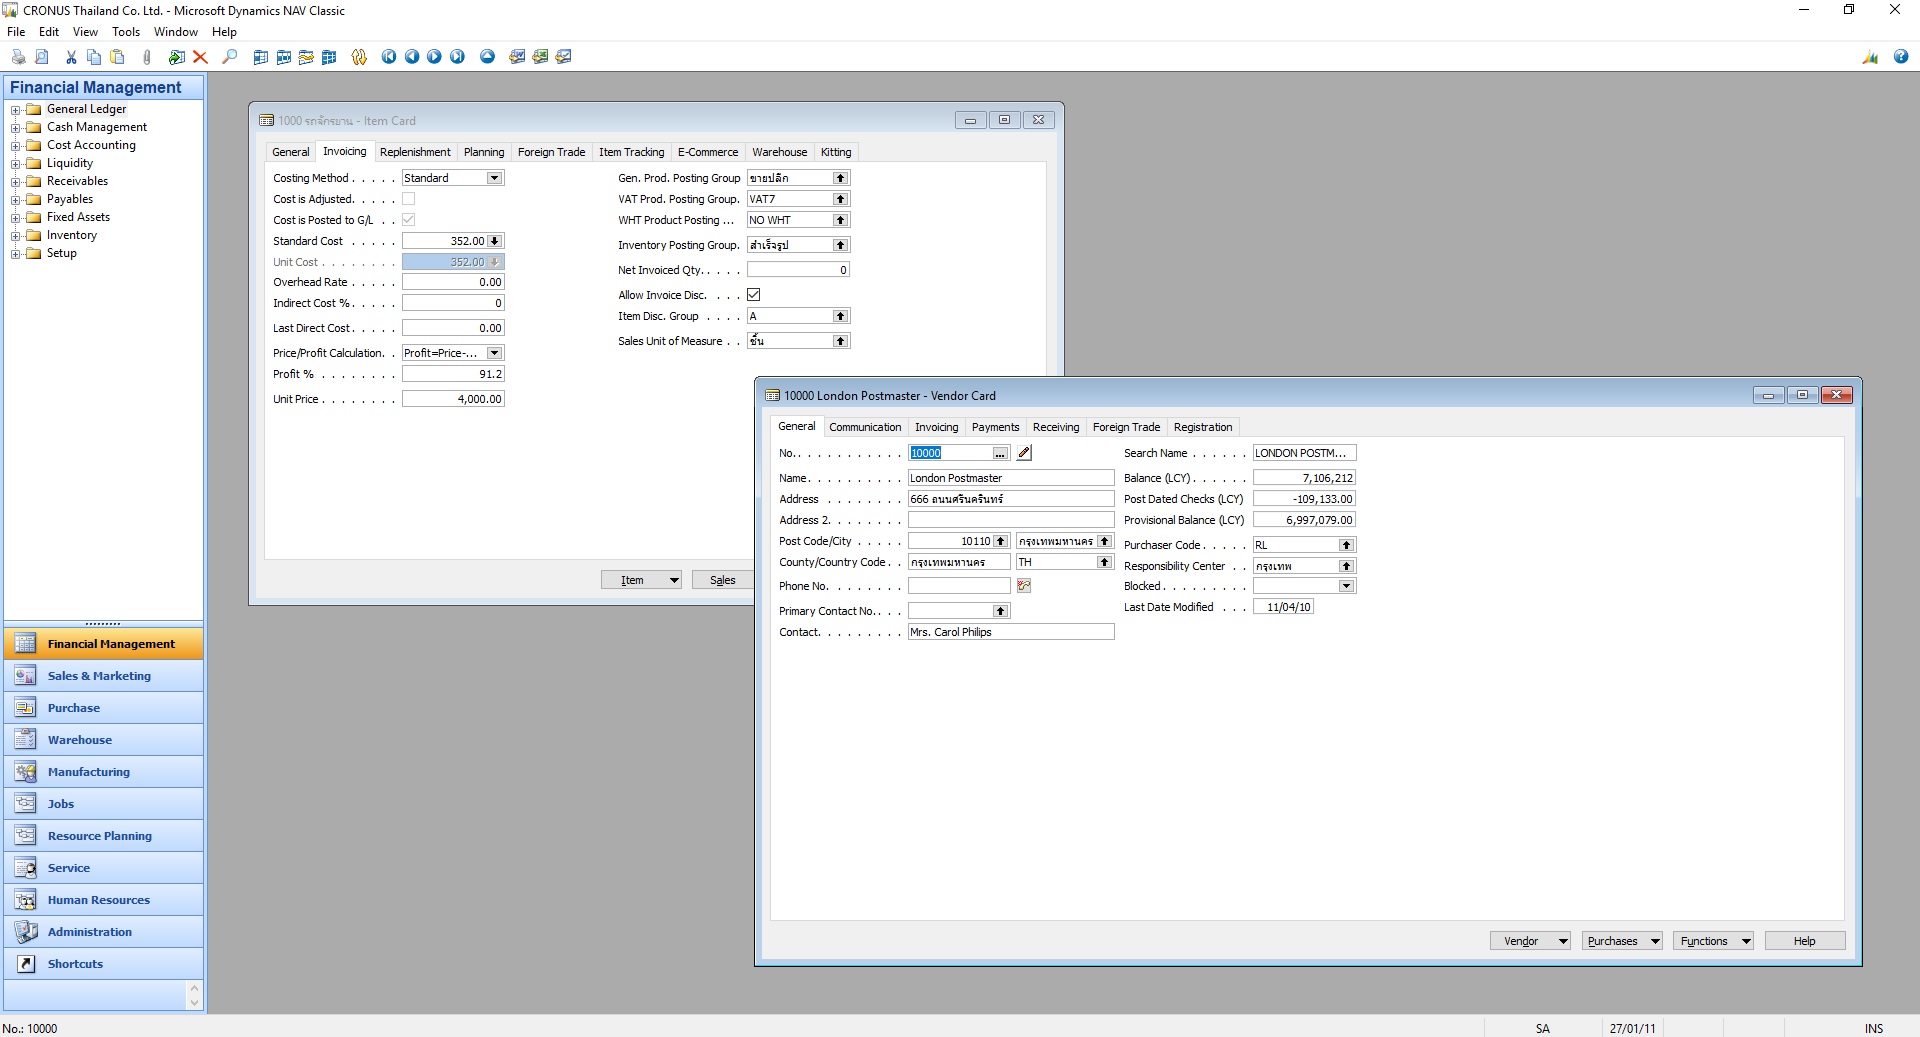
Task: Switch to Communication tab on Vendor Card
Action: [x=865, y=427]
